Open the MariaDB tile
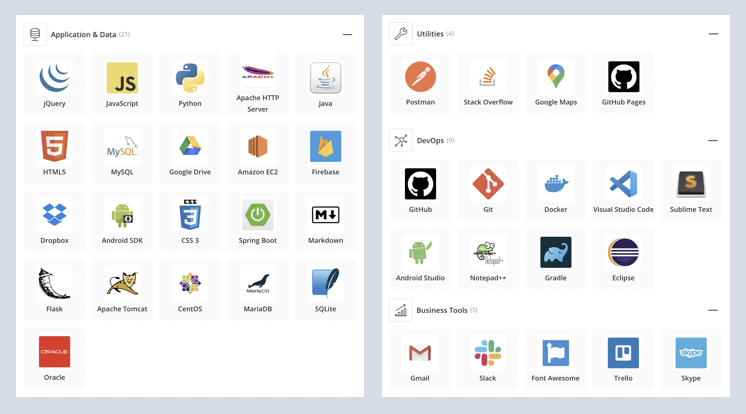Viewport: 746px width, 414px height. point(258,290)
